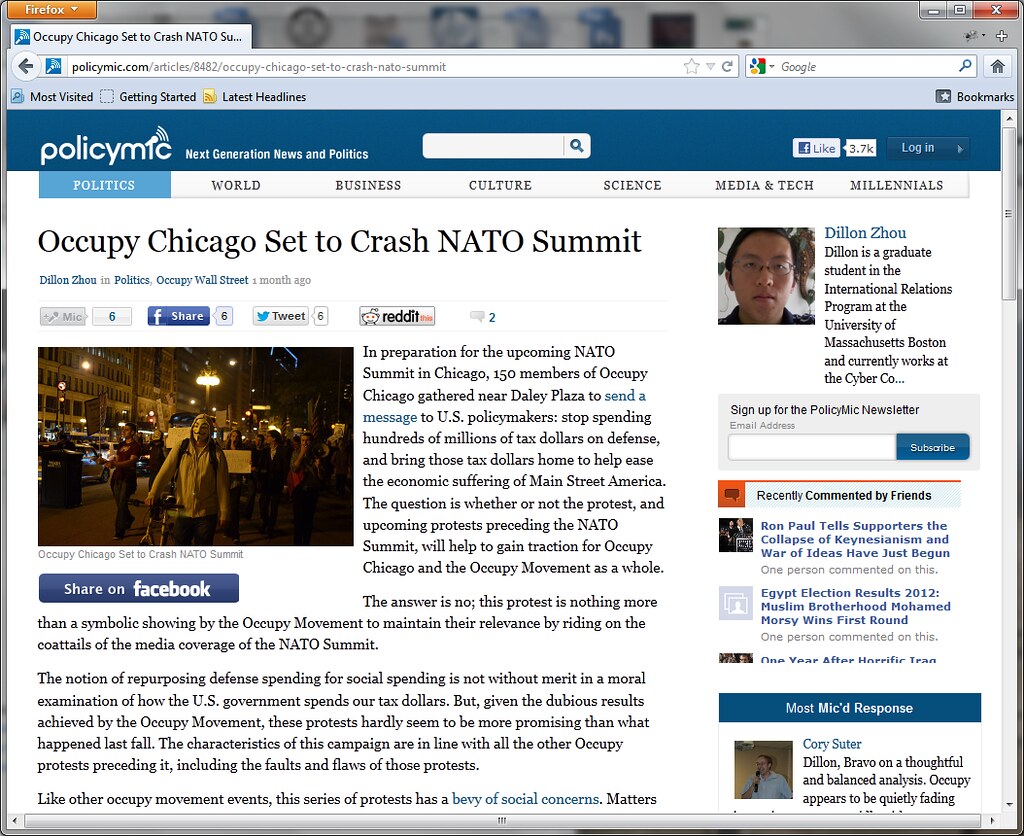Open the Firefox menu dropdown
Viewport: 1024px width, 836px height.
(x=52, y=9)
